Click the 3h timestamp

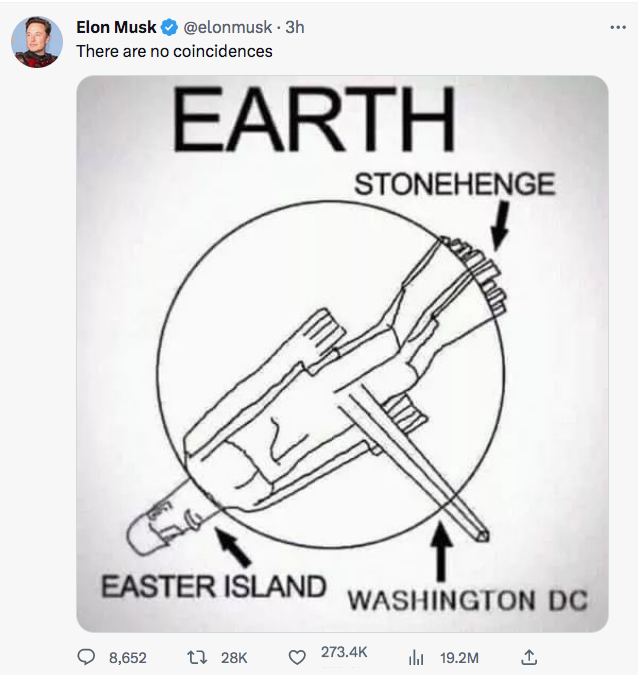point(295,27)
